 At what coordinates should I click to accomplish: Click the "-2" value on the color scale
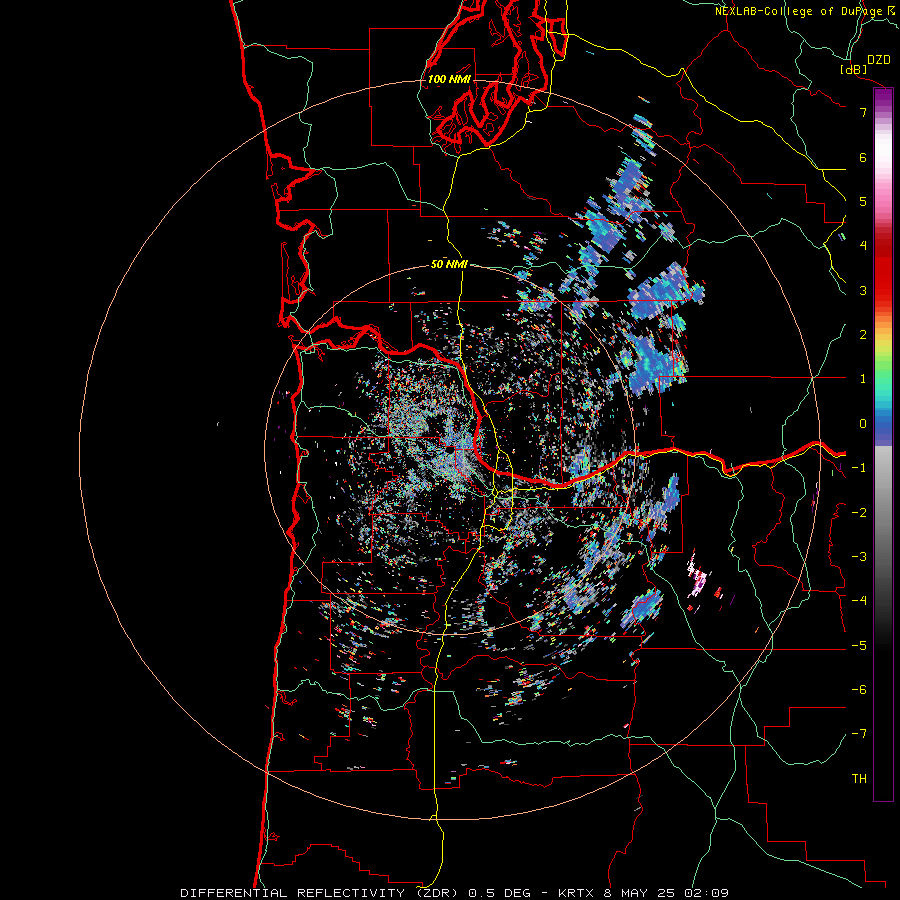pyautogui.click(x=859, y=513)
